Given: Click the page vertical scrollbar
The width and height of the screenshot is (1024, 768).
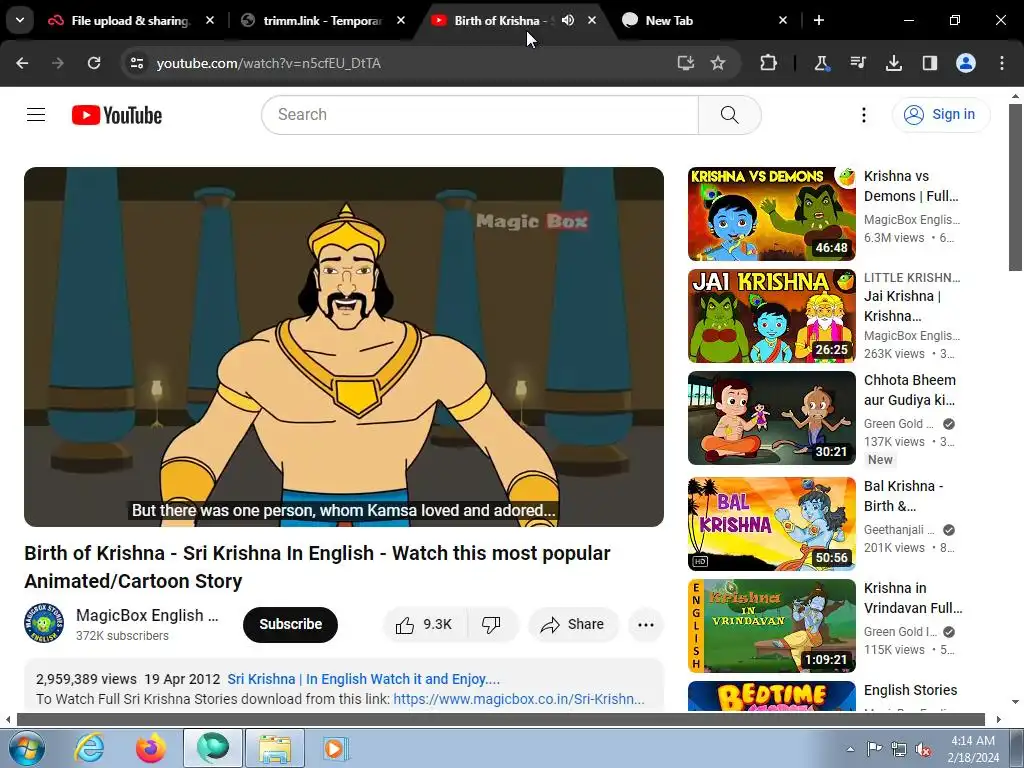Looking at the screenshot, I should [x=1015, y=187].
